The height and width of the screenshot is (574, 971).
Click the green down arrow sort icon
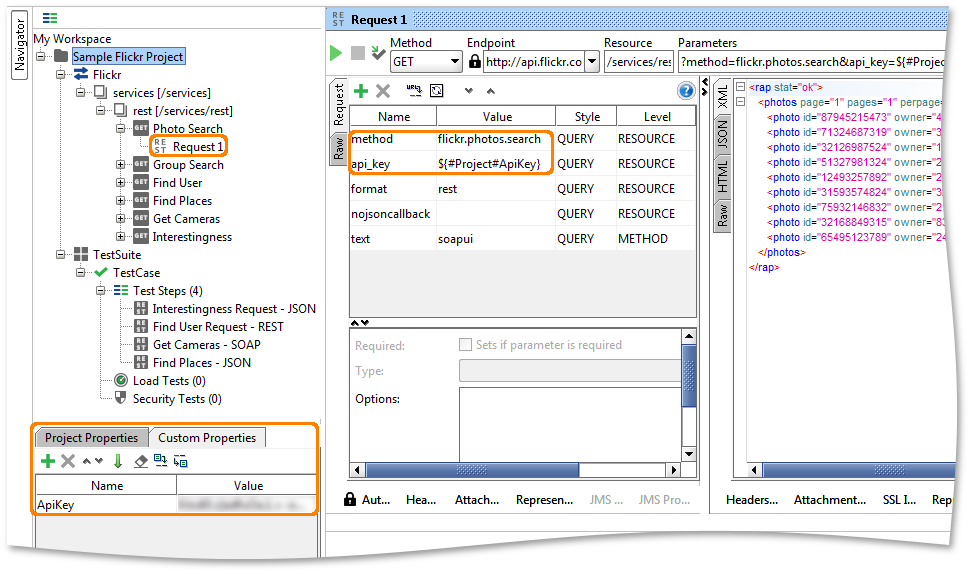coord(118,461)
